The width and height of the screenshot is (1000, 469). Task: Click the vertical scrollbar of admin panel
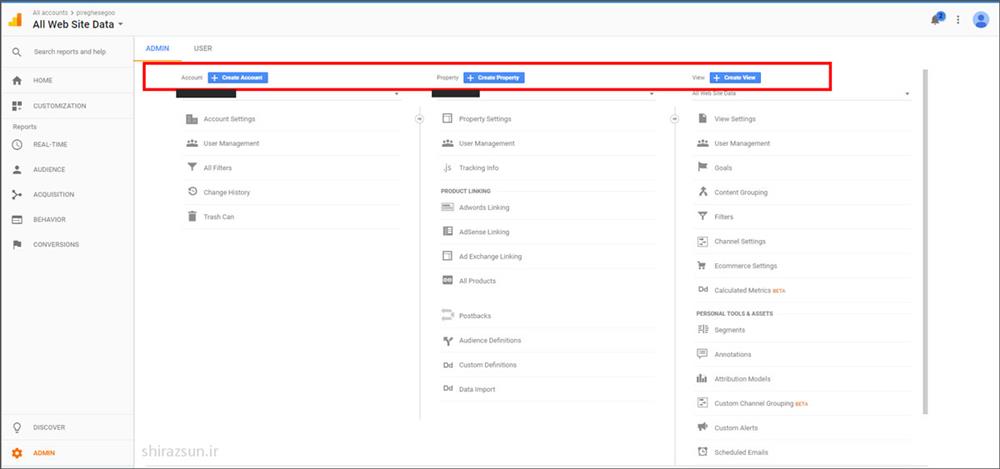pyautogui.click(x=925, y=241)
